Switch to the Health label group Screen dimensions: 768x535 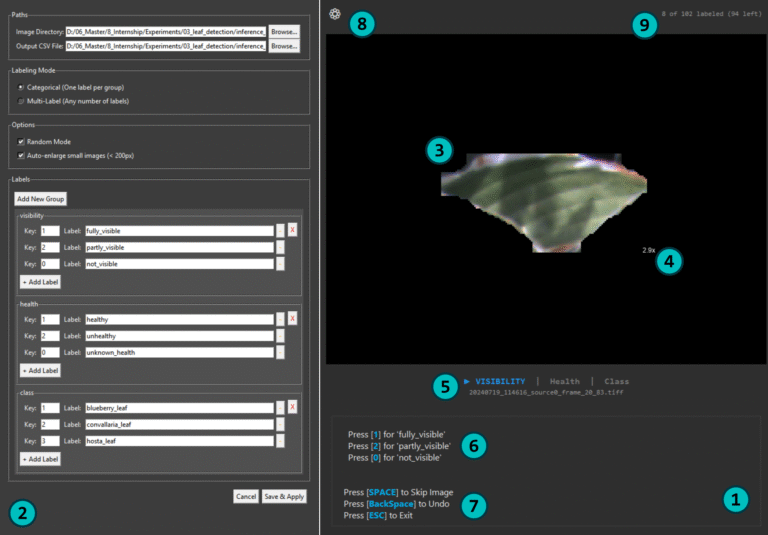pyautogui.click(x=564, y=381)
